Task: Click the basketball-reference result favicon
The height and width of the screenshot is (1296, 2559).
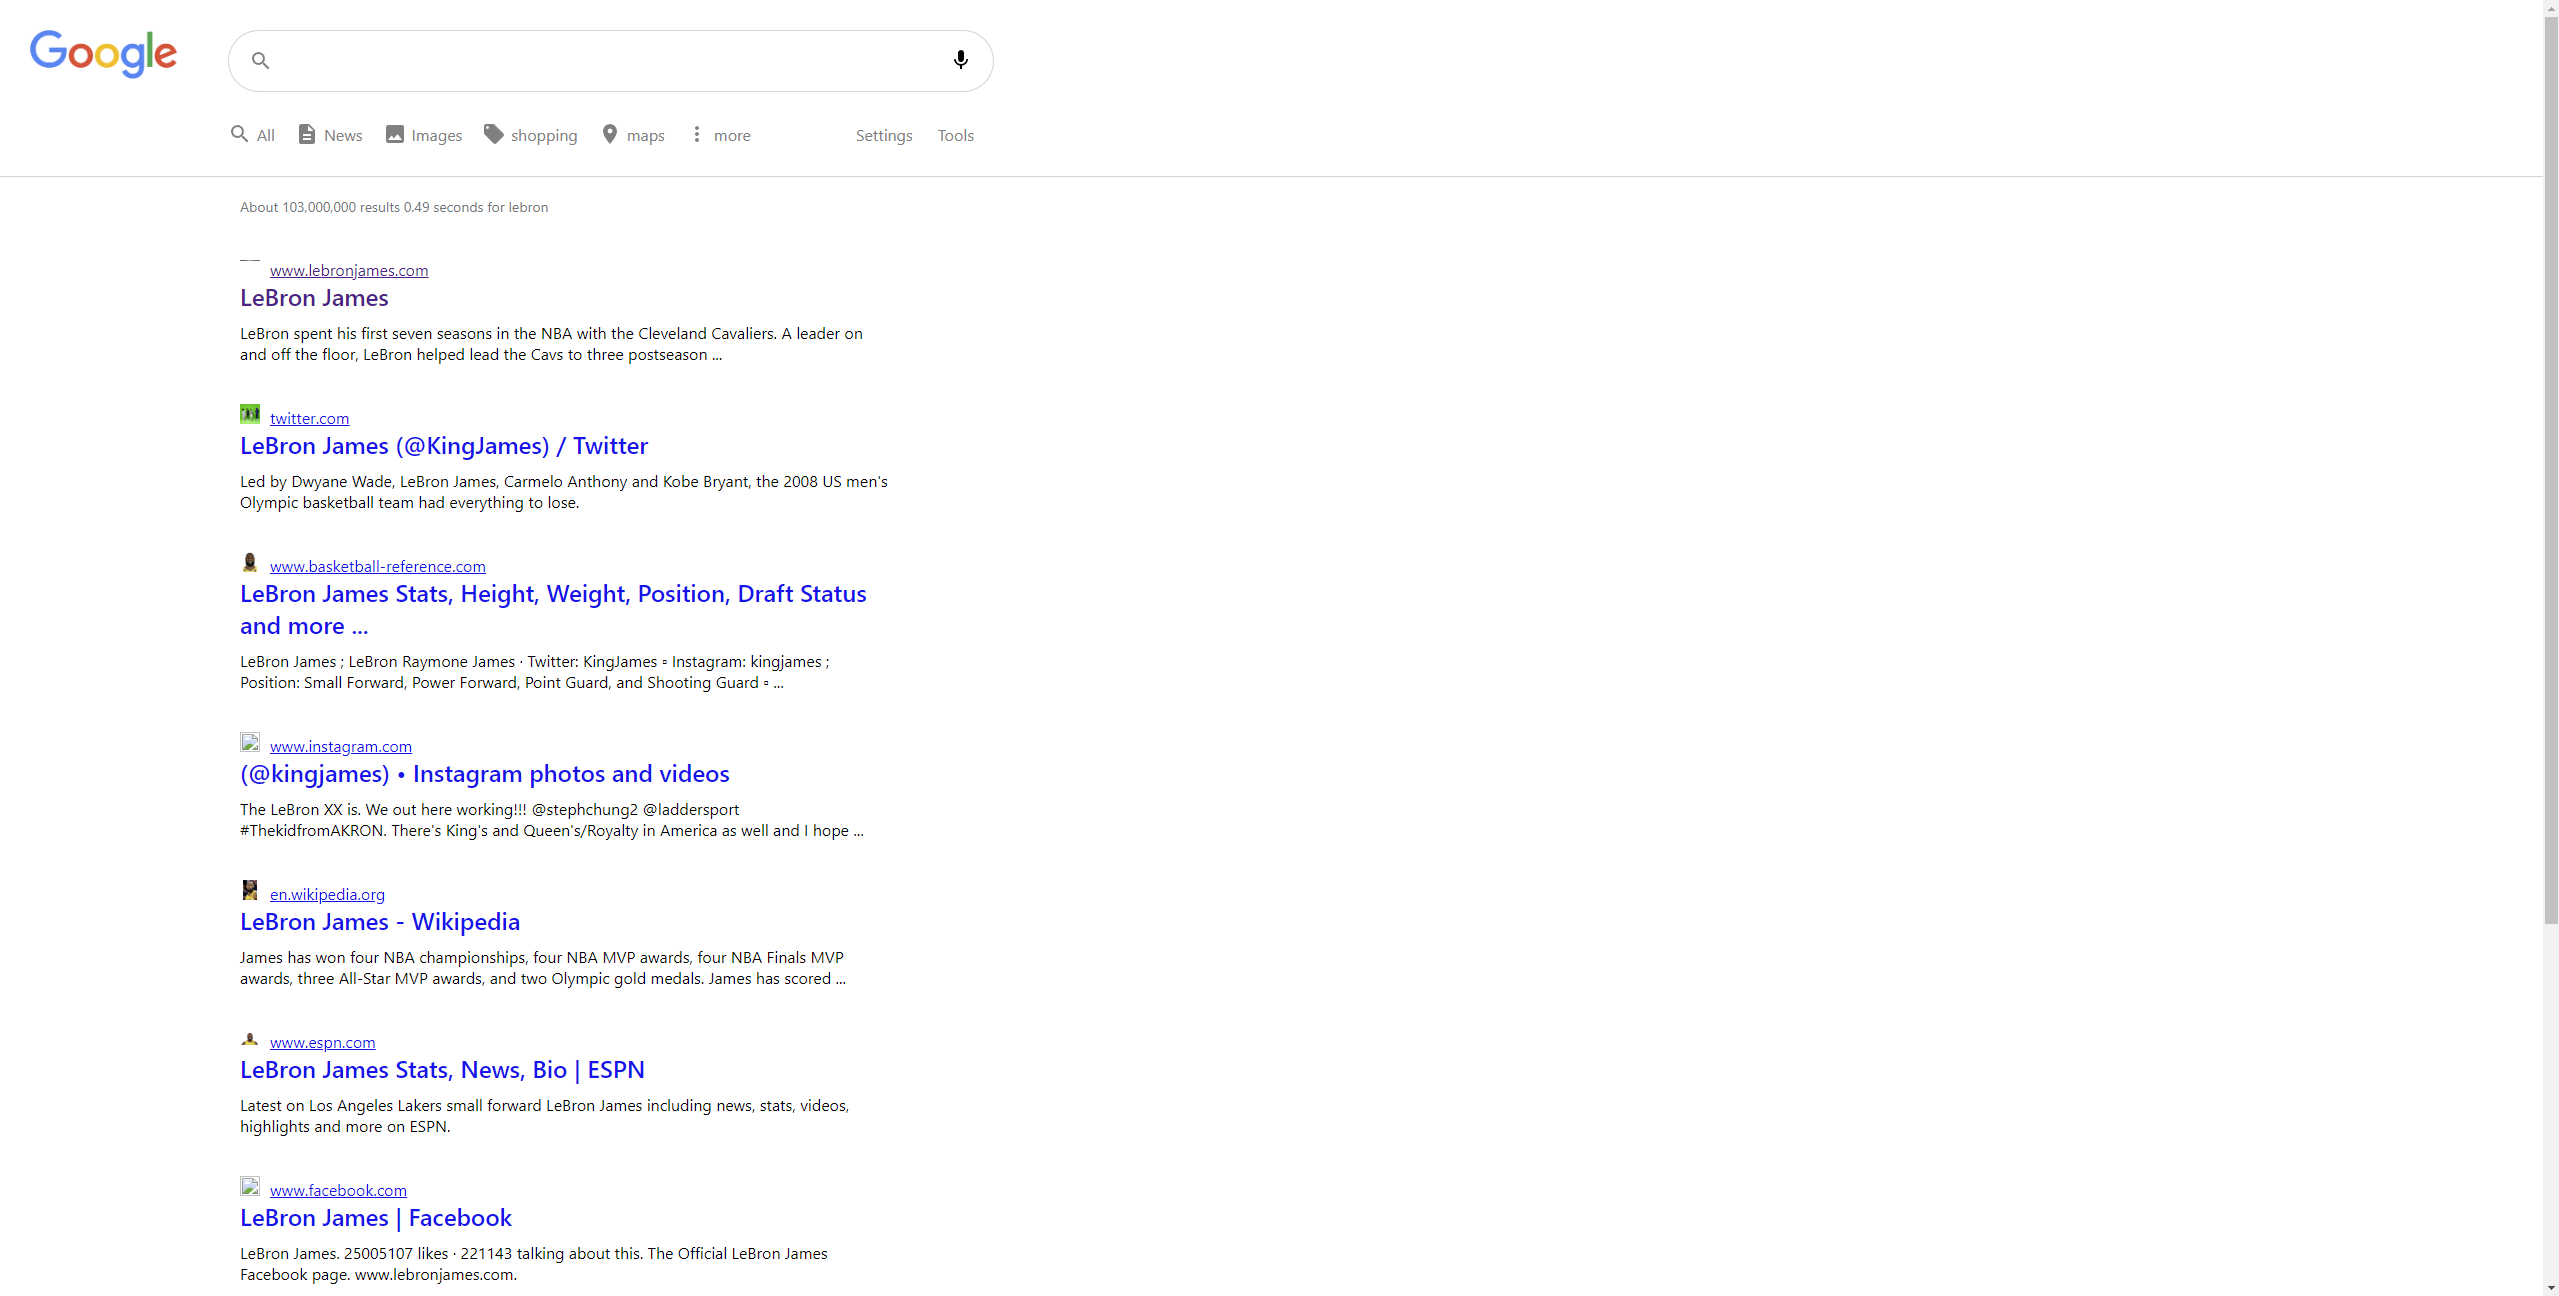Action: tap(250, 562)
